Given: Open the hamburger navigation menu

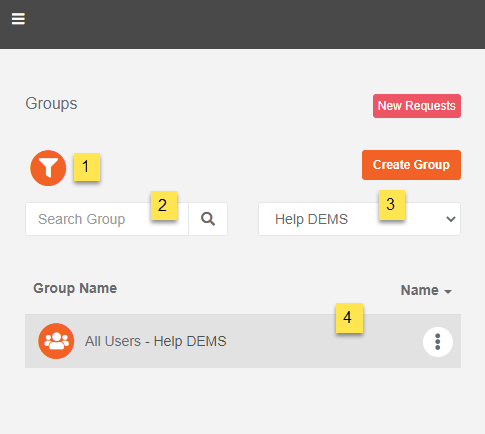Looking at the screenshot, I should click(18, 19).
